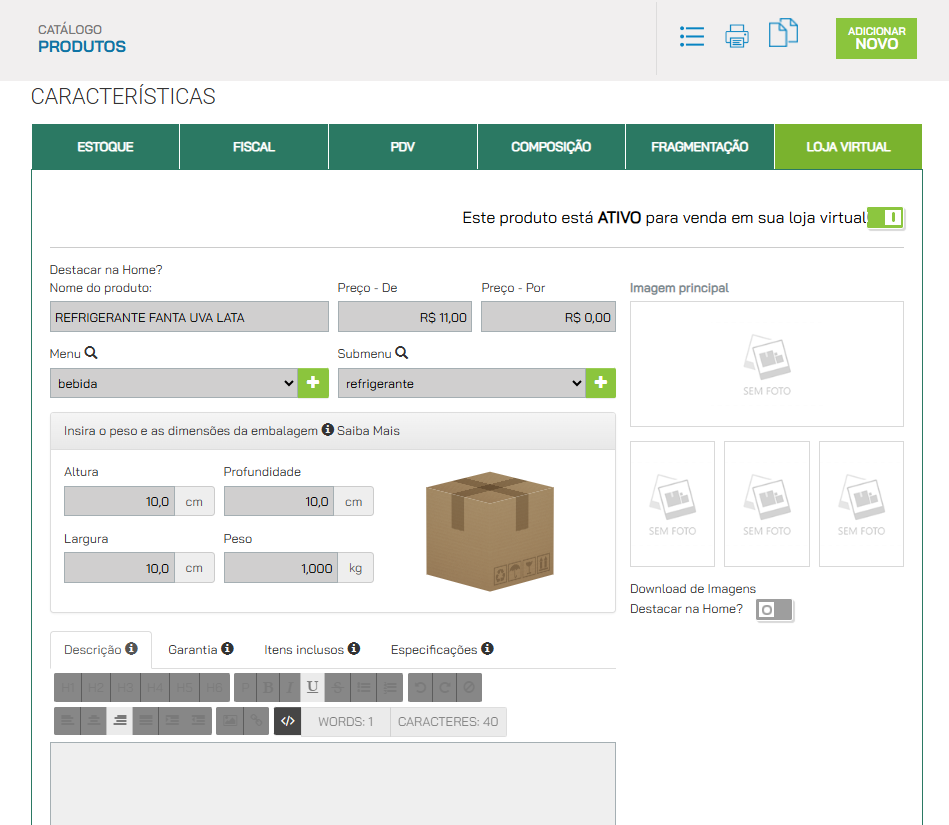The height and width of the screenshot is (825, 949).
Task: Switch to the Fiscal tab
Action: [x=254, y=147]
